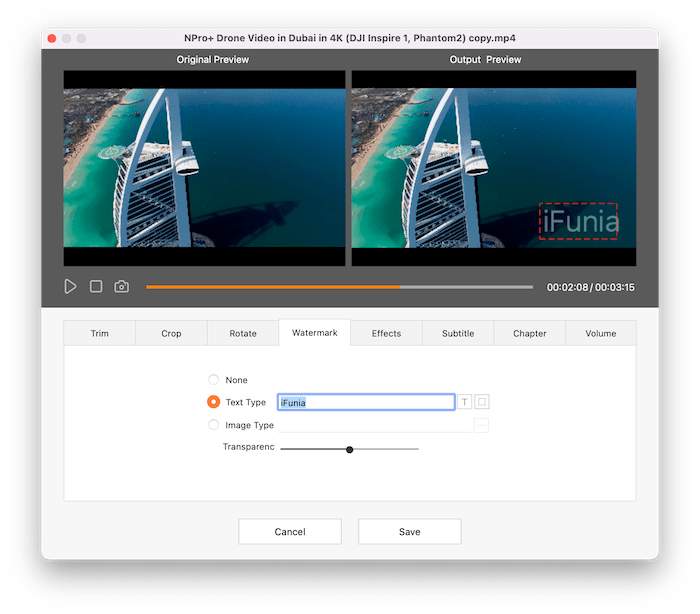Screen dimensions: 700x614
Task: Choose the Image Type radio option
Action: click(x=213, y=425)
